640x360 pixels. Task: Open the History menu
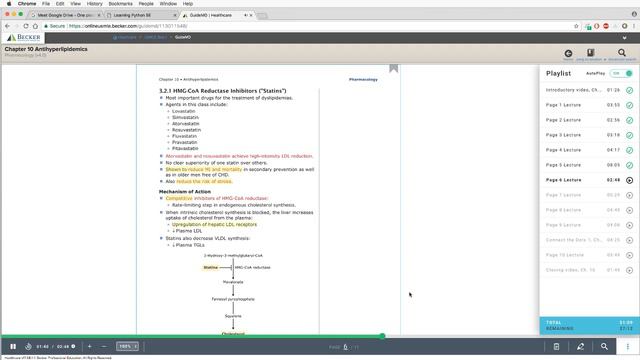(94, 4)
